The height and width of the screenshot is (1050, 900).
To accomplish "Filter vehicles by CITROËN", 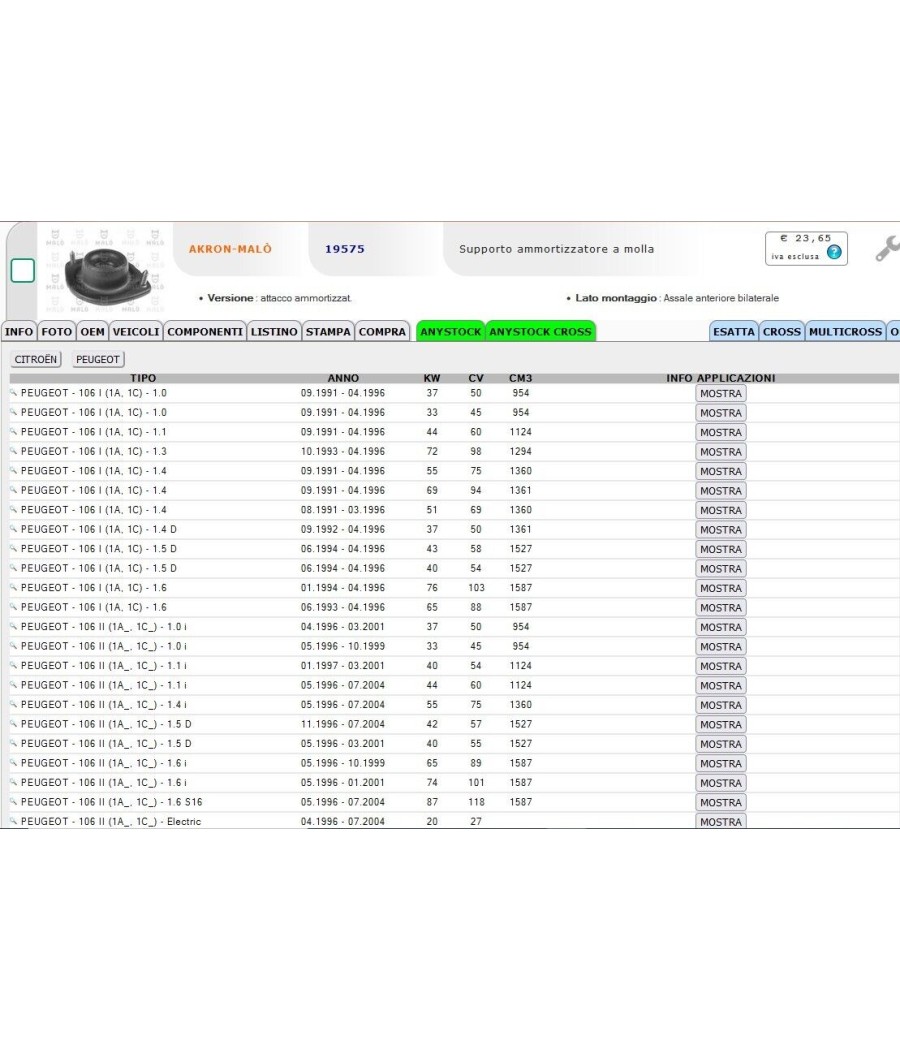I will (x=36, y=359).
